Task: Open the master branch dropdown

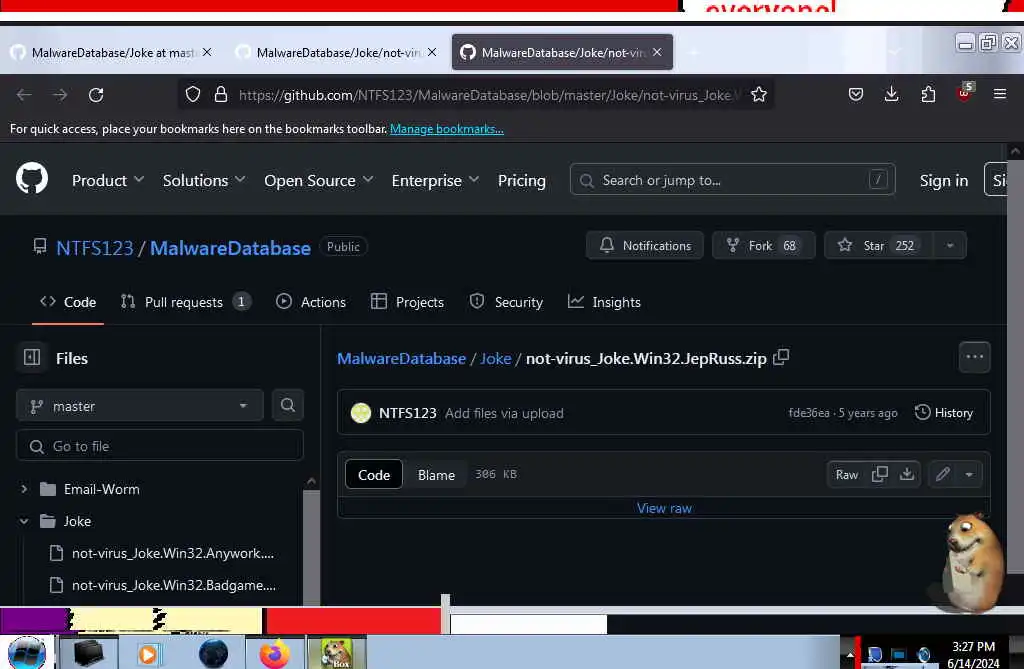Action: [140, 406]
